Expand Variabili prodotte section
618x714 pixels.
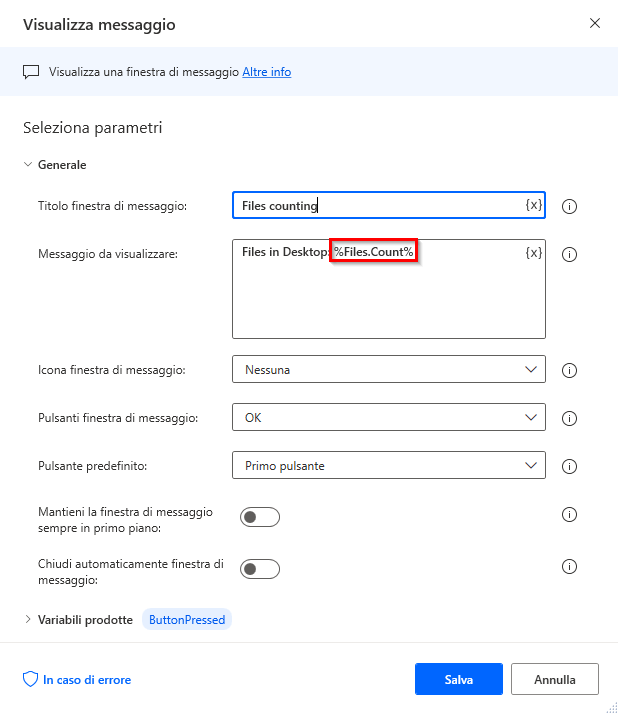pos(28,620)
